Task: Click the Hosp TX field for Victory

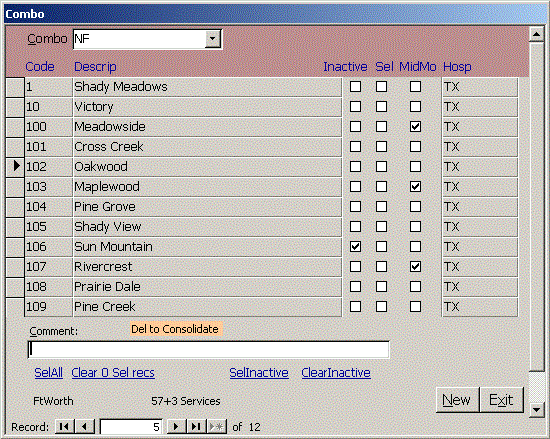Action: (x=480, y=107)
